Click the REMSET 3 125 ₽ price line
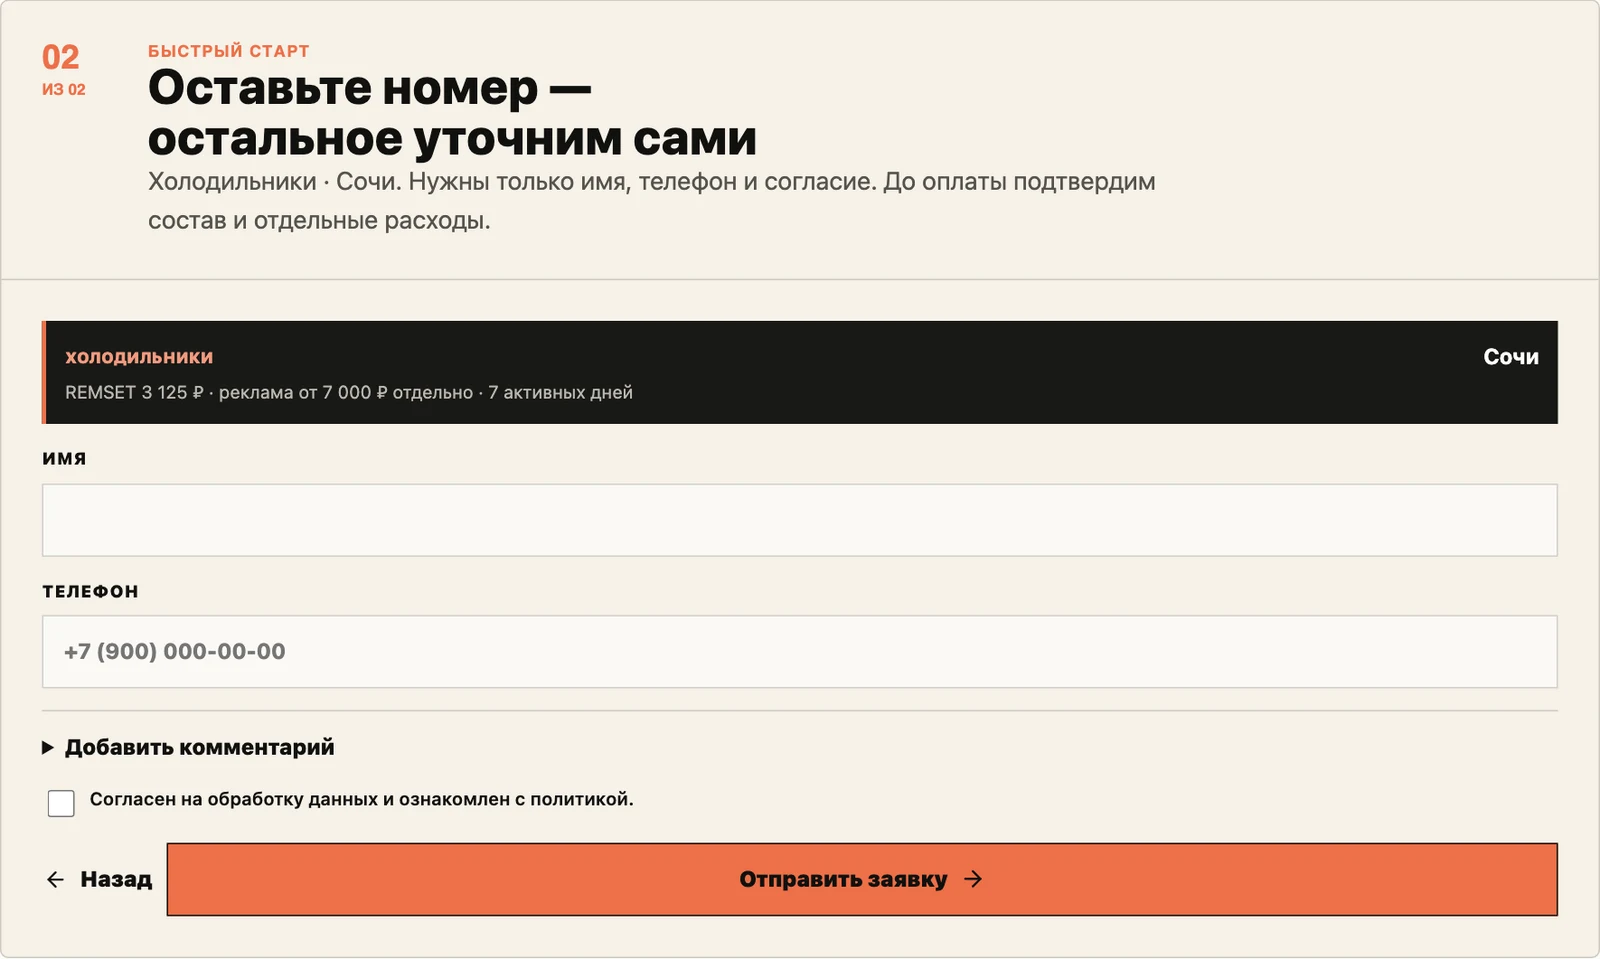This screenshot has width=1600, height=959. [349, 392]
